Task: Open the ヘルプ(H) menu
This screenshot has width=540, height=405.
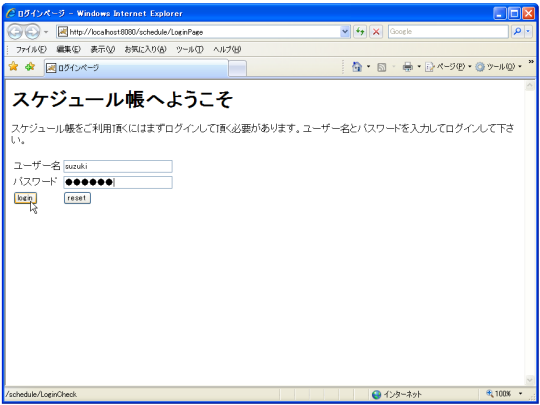Action: (227, 50)
